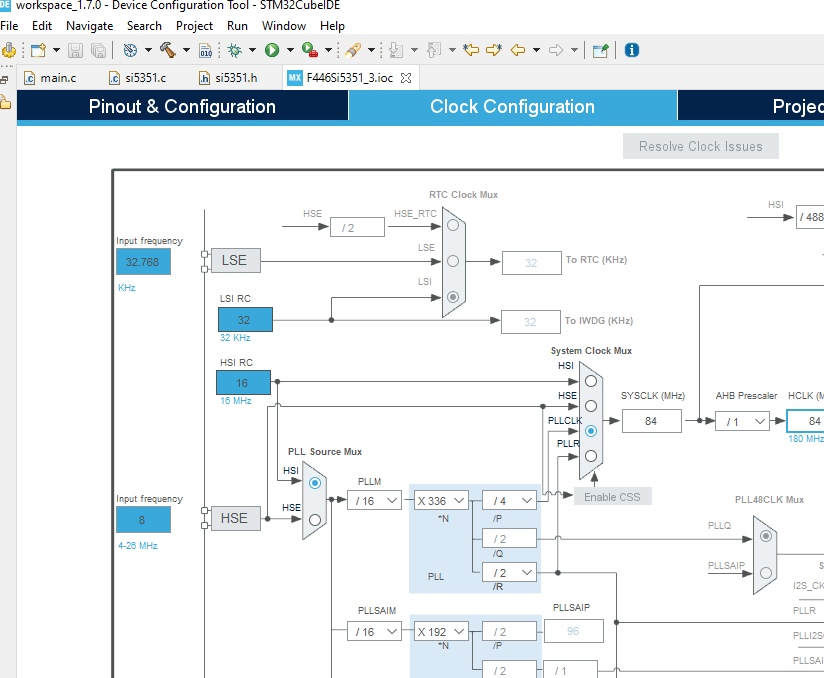Click the HSE input frequency field showing 8

coord(143,520)
